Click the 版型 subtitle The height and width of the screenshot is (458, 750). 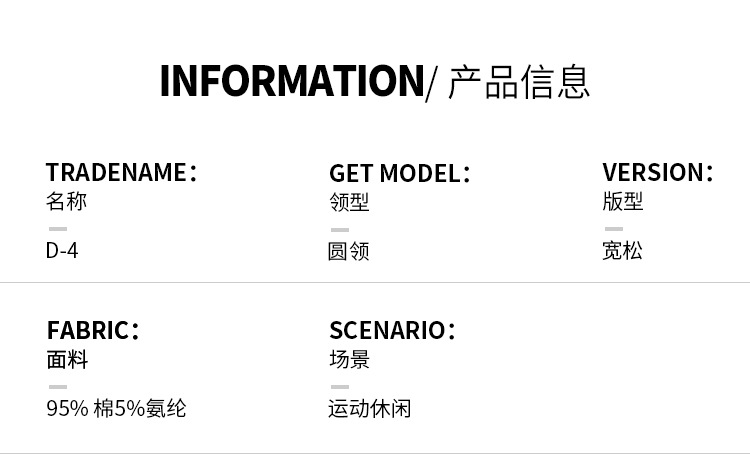623,201
